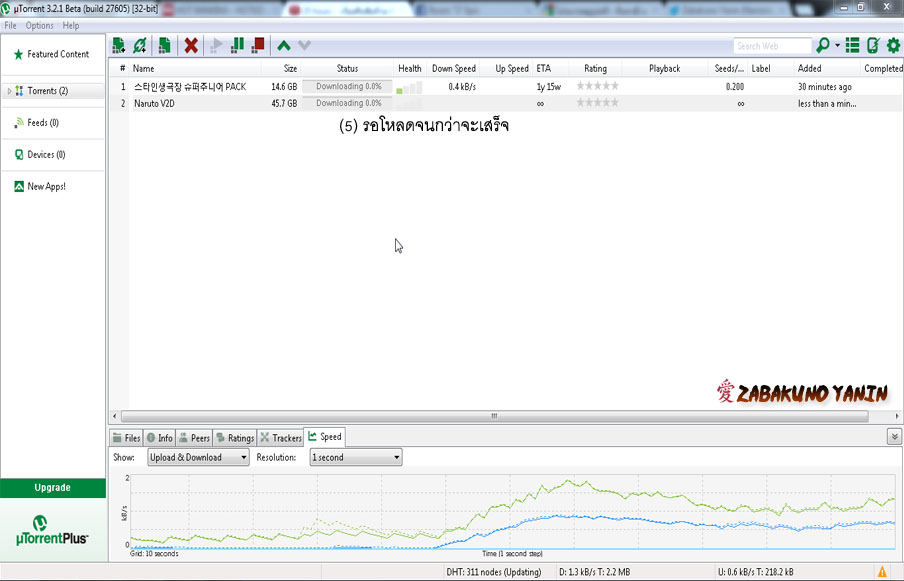Select the Korean-titled PACK torrent row
The height and width of the screenshot is (581, 904).
(x=506, y=86)
